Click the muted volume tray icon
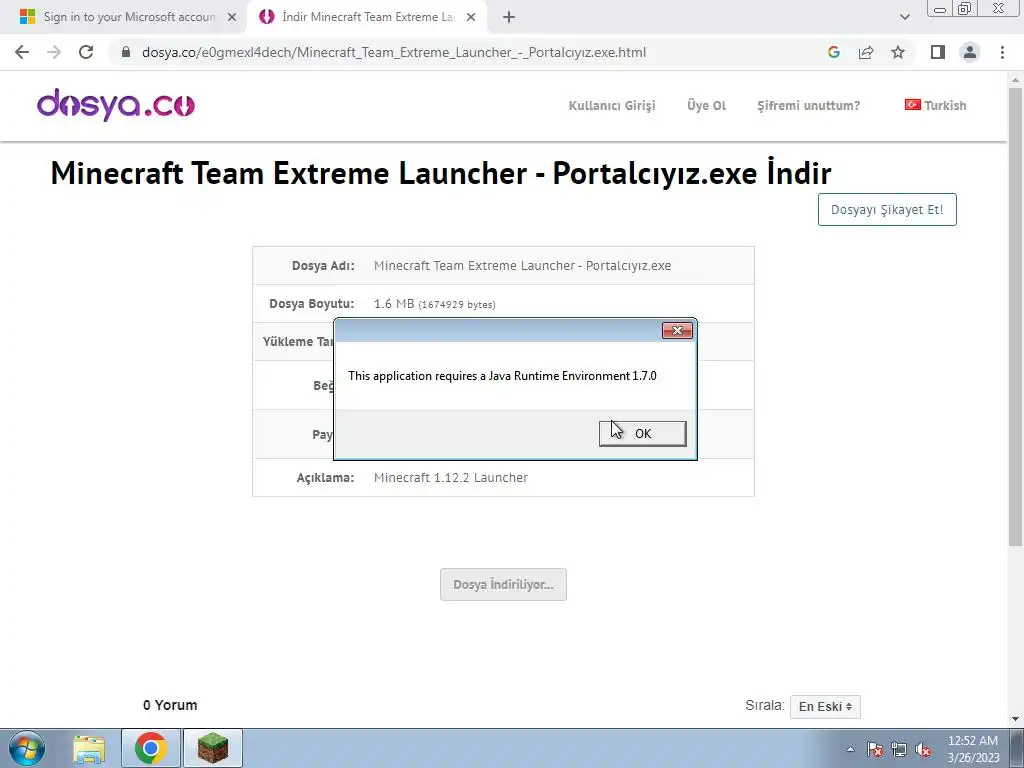The image size is (1024, 768). (x=923, y=749)
